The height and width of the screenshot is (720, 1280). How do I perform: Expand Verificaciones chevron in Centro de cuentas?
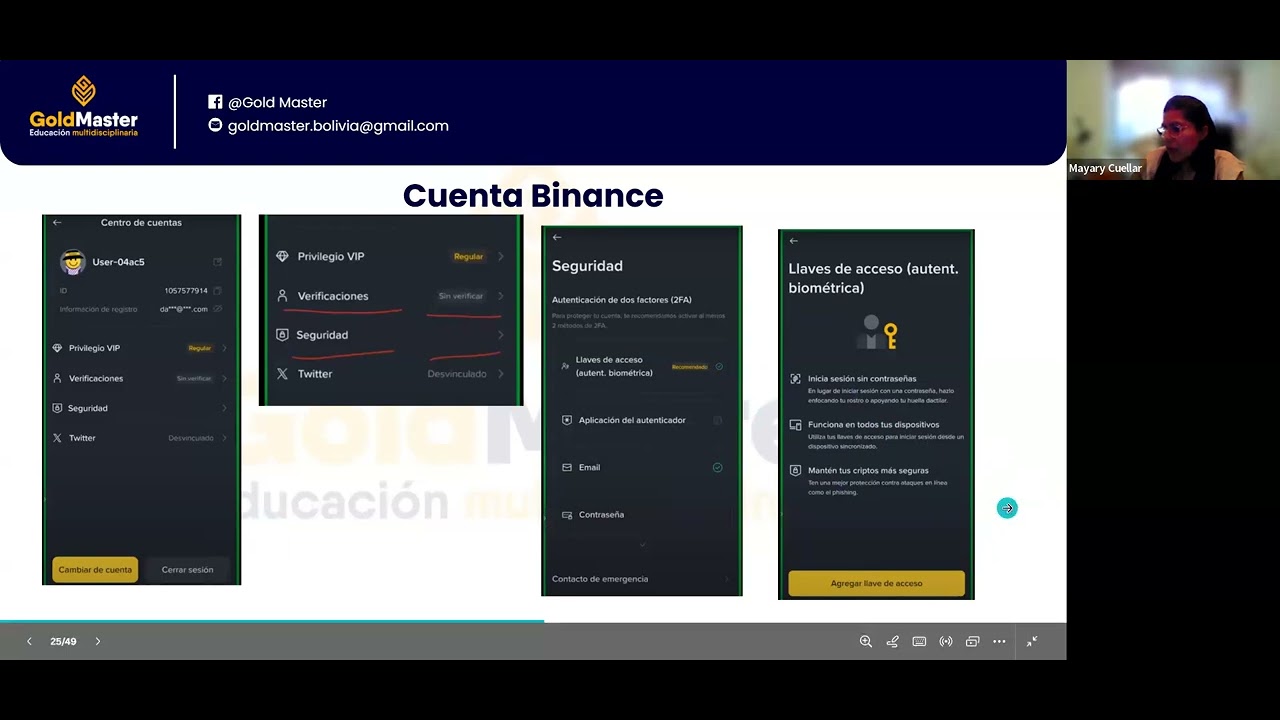click(224, 378)
